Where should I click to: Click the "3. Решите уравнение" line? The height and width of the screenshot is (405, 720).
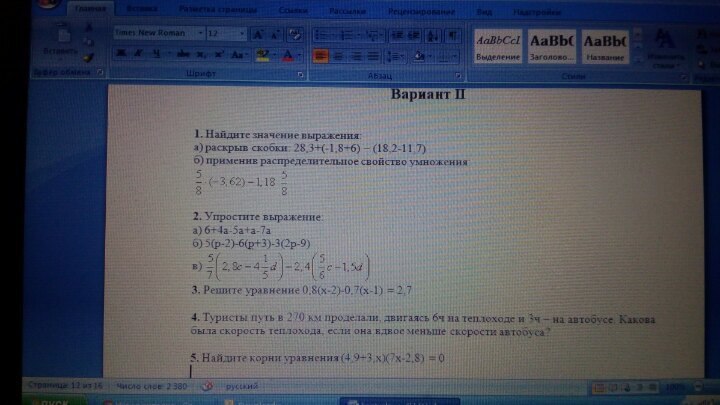click(302, 290)
